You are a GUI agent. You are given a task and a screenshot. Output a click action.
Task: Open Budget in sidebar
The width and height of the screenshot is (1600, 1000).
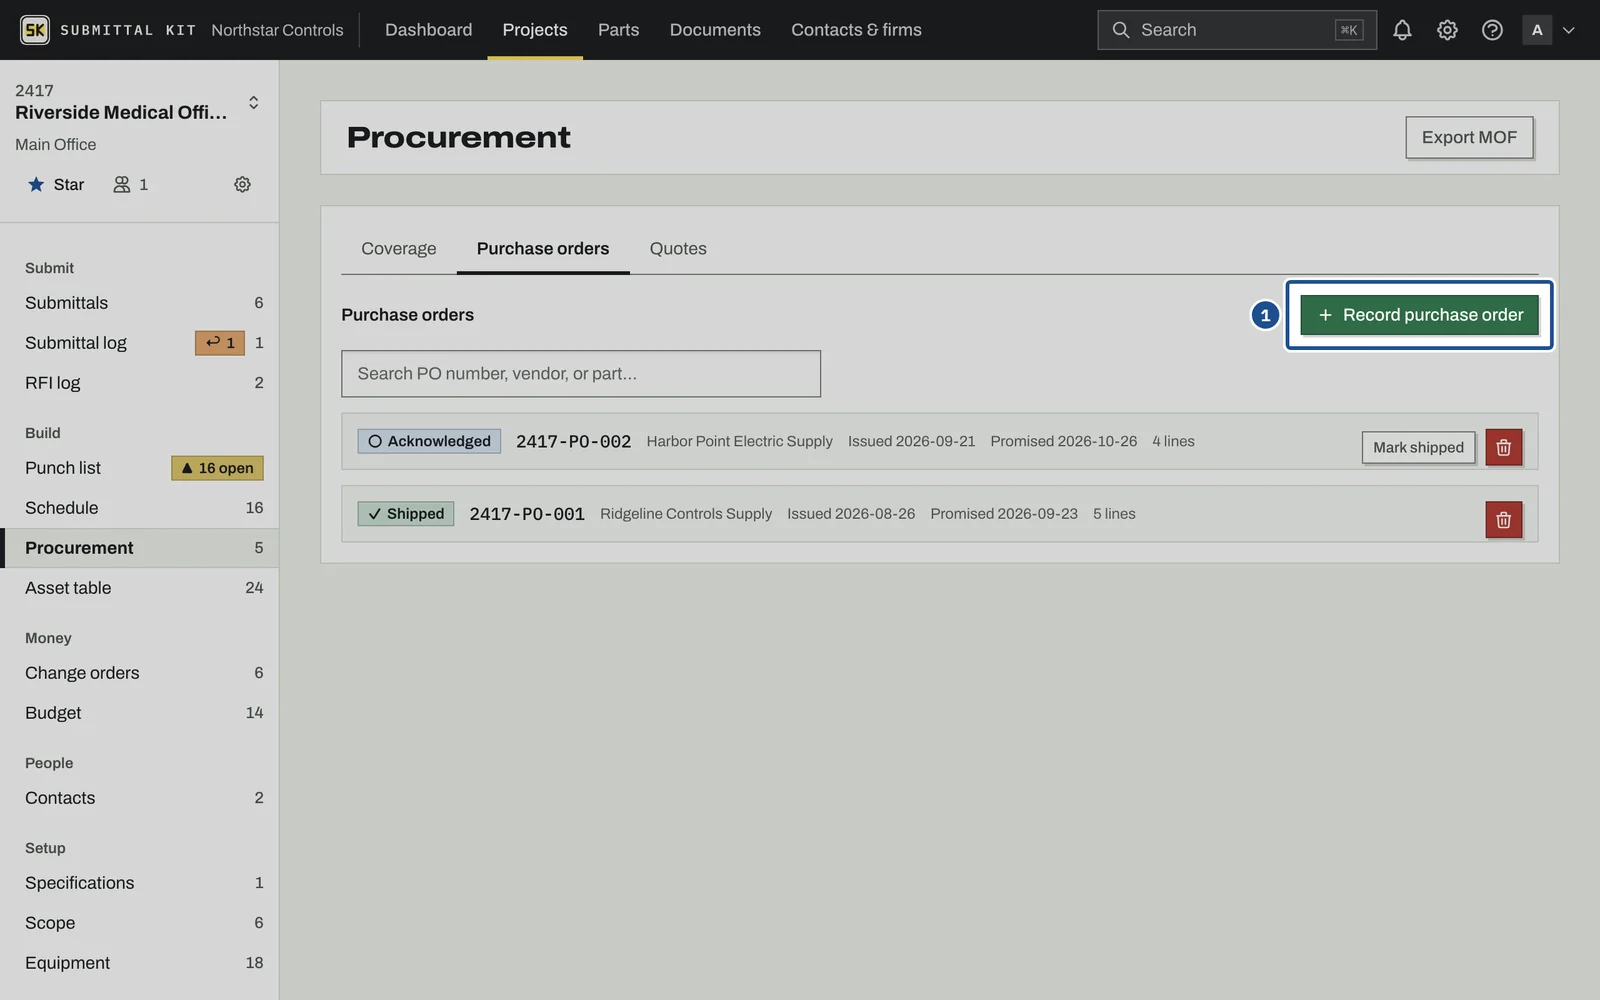tap(140, 713)
